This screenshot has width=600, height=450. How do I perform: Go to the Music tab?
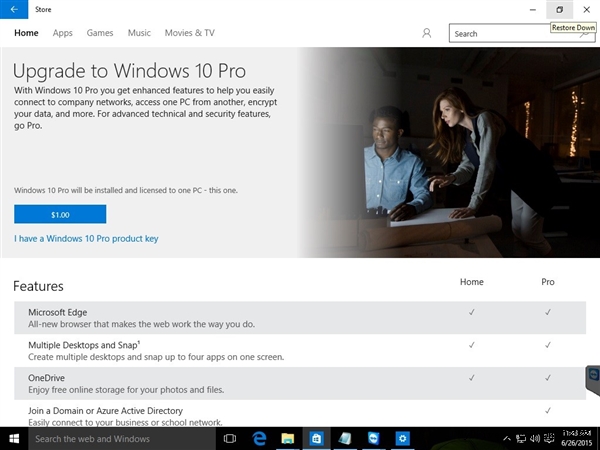click(139, 33)
